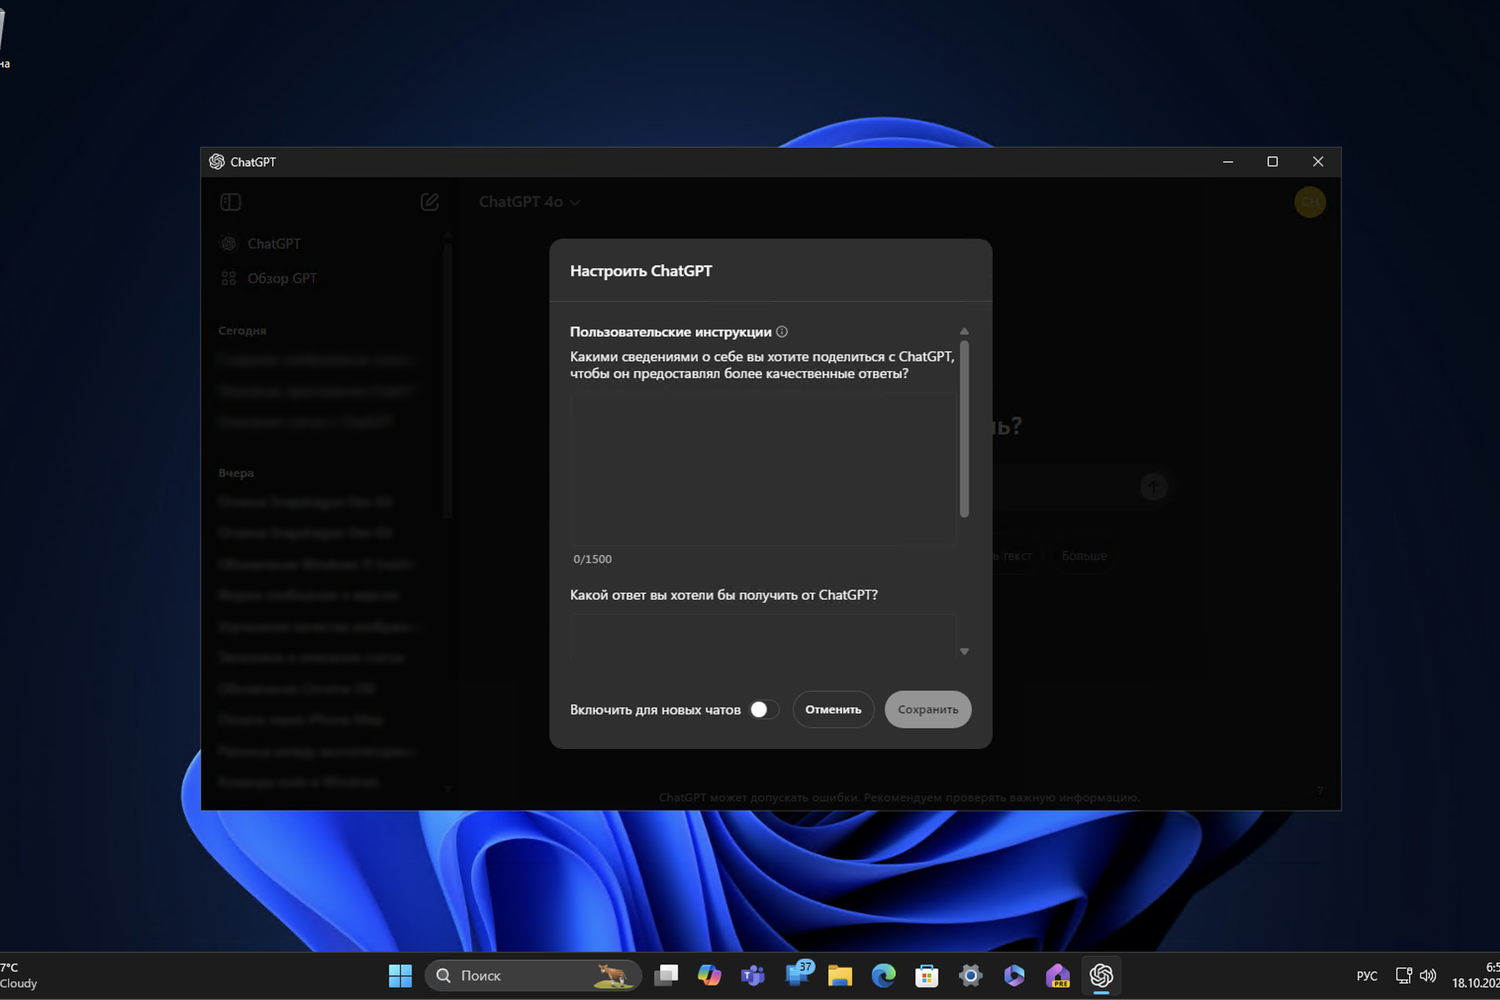Click the Какой ответ вы хотели бы получить text

(x=724, y=595)
